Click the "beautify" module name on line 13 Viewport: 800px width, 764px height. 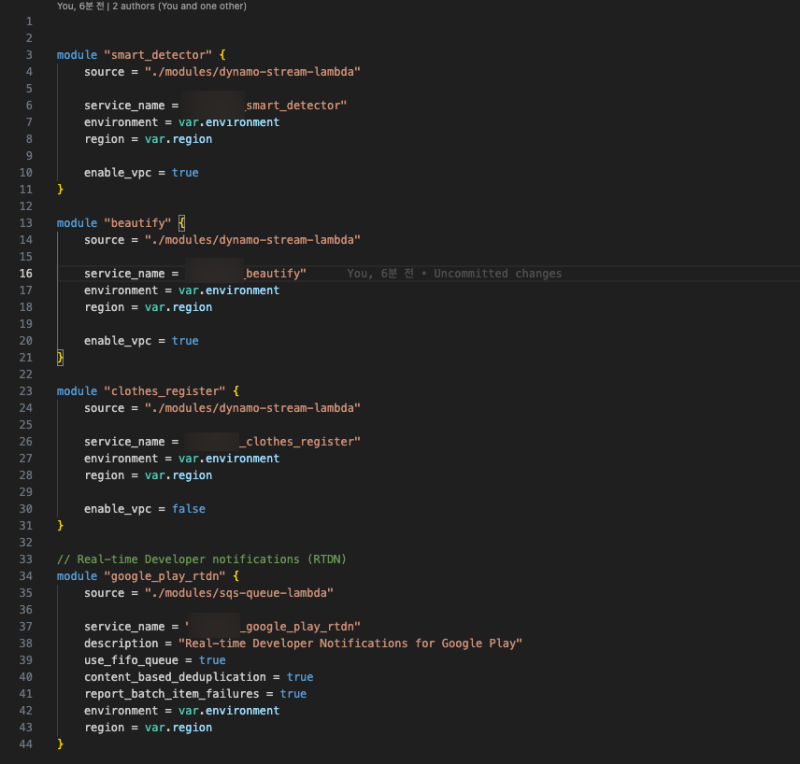tap(137, 223)
